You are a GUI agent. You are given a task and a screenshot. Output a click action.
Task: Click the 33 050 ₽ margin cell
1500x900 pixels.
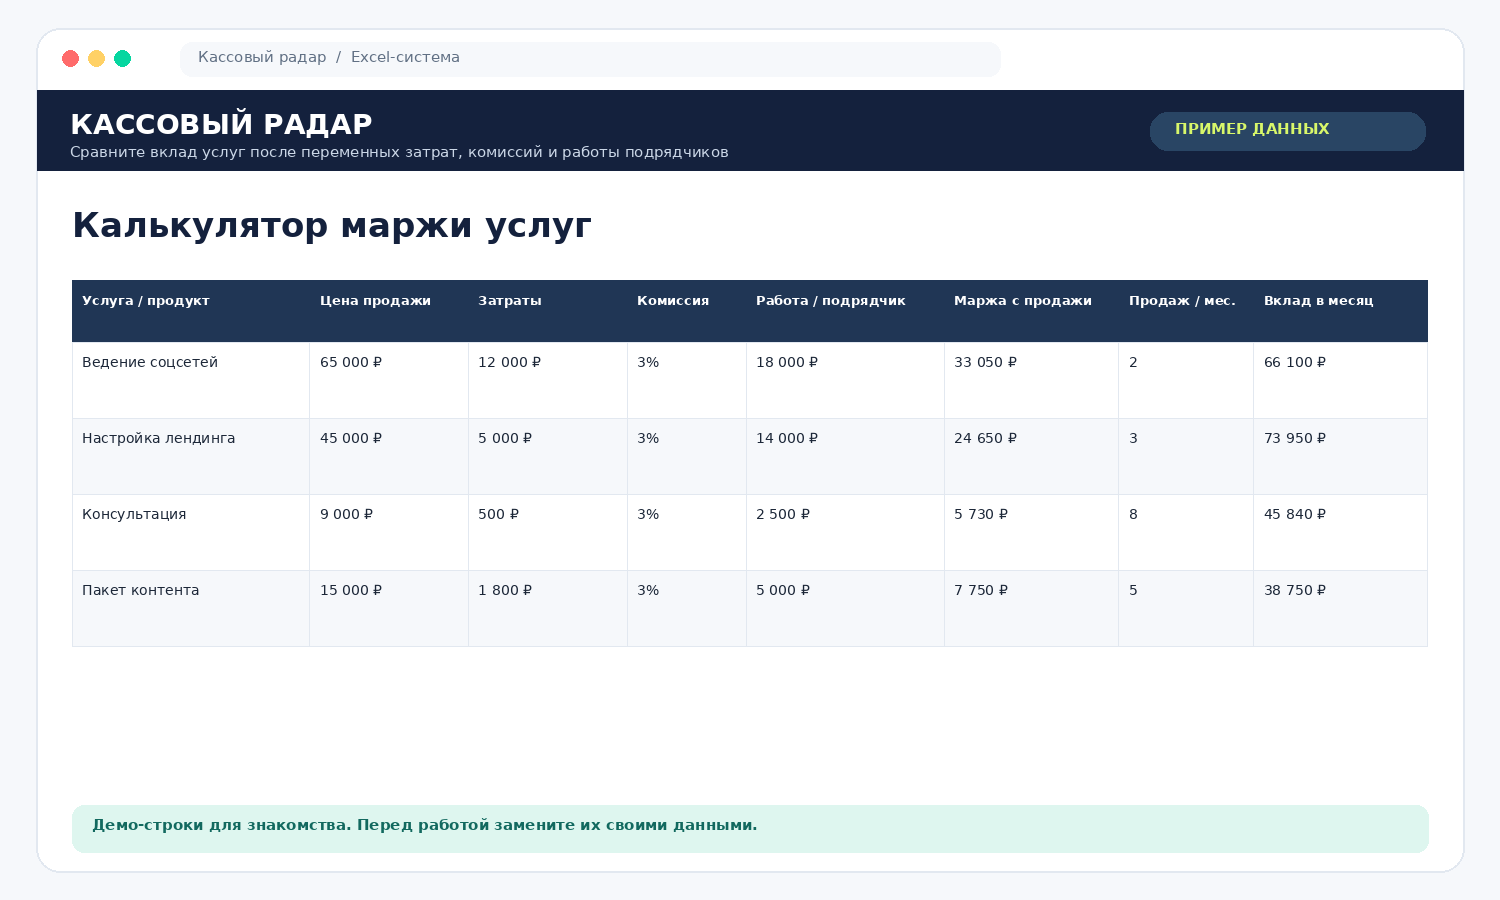click(1032, 380)
